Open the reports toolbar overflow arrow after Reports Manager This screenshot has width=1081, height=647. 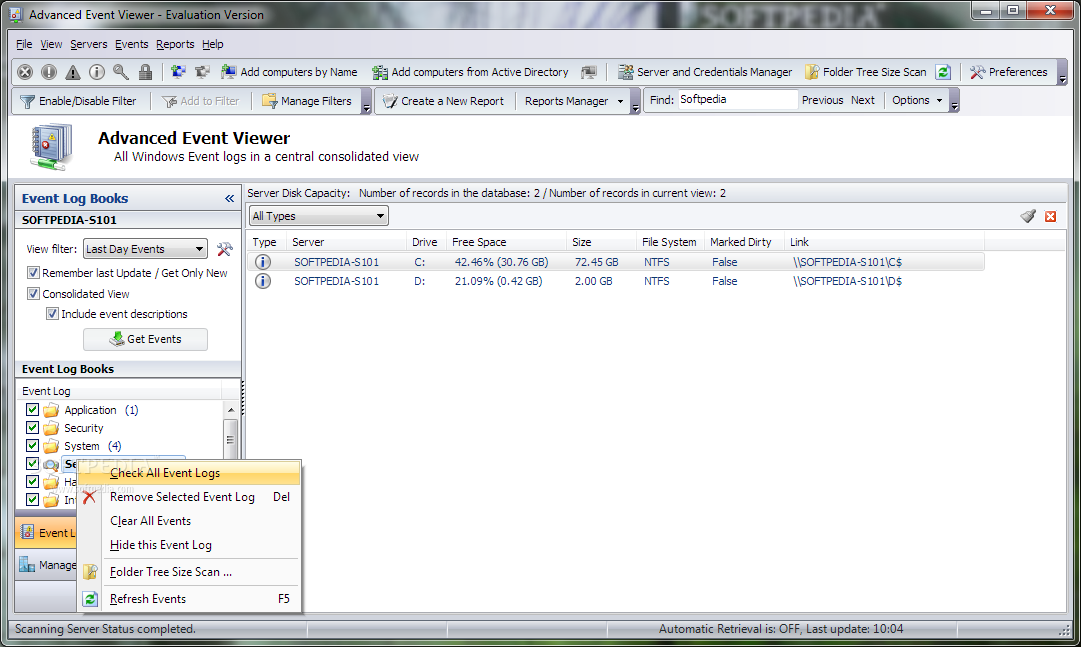[x=635, y=101]
